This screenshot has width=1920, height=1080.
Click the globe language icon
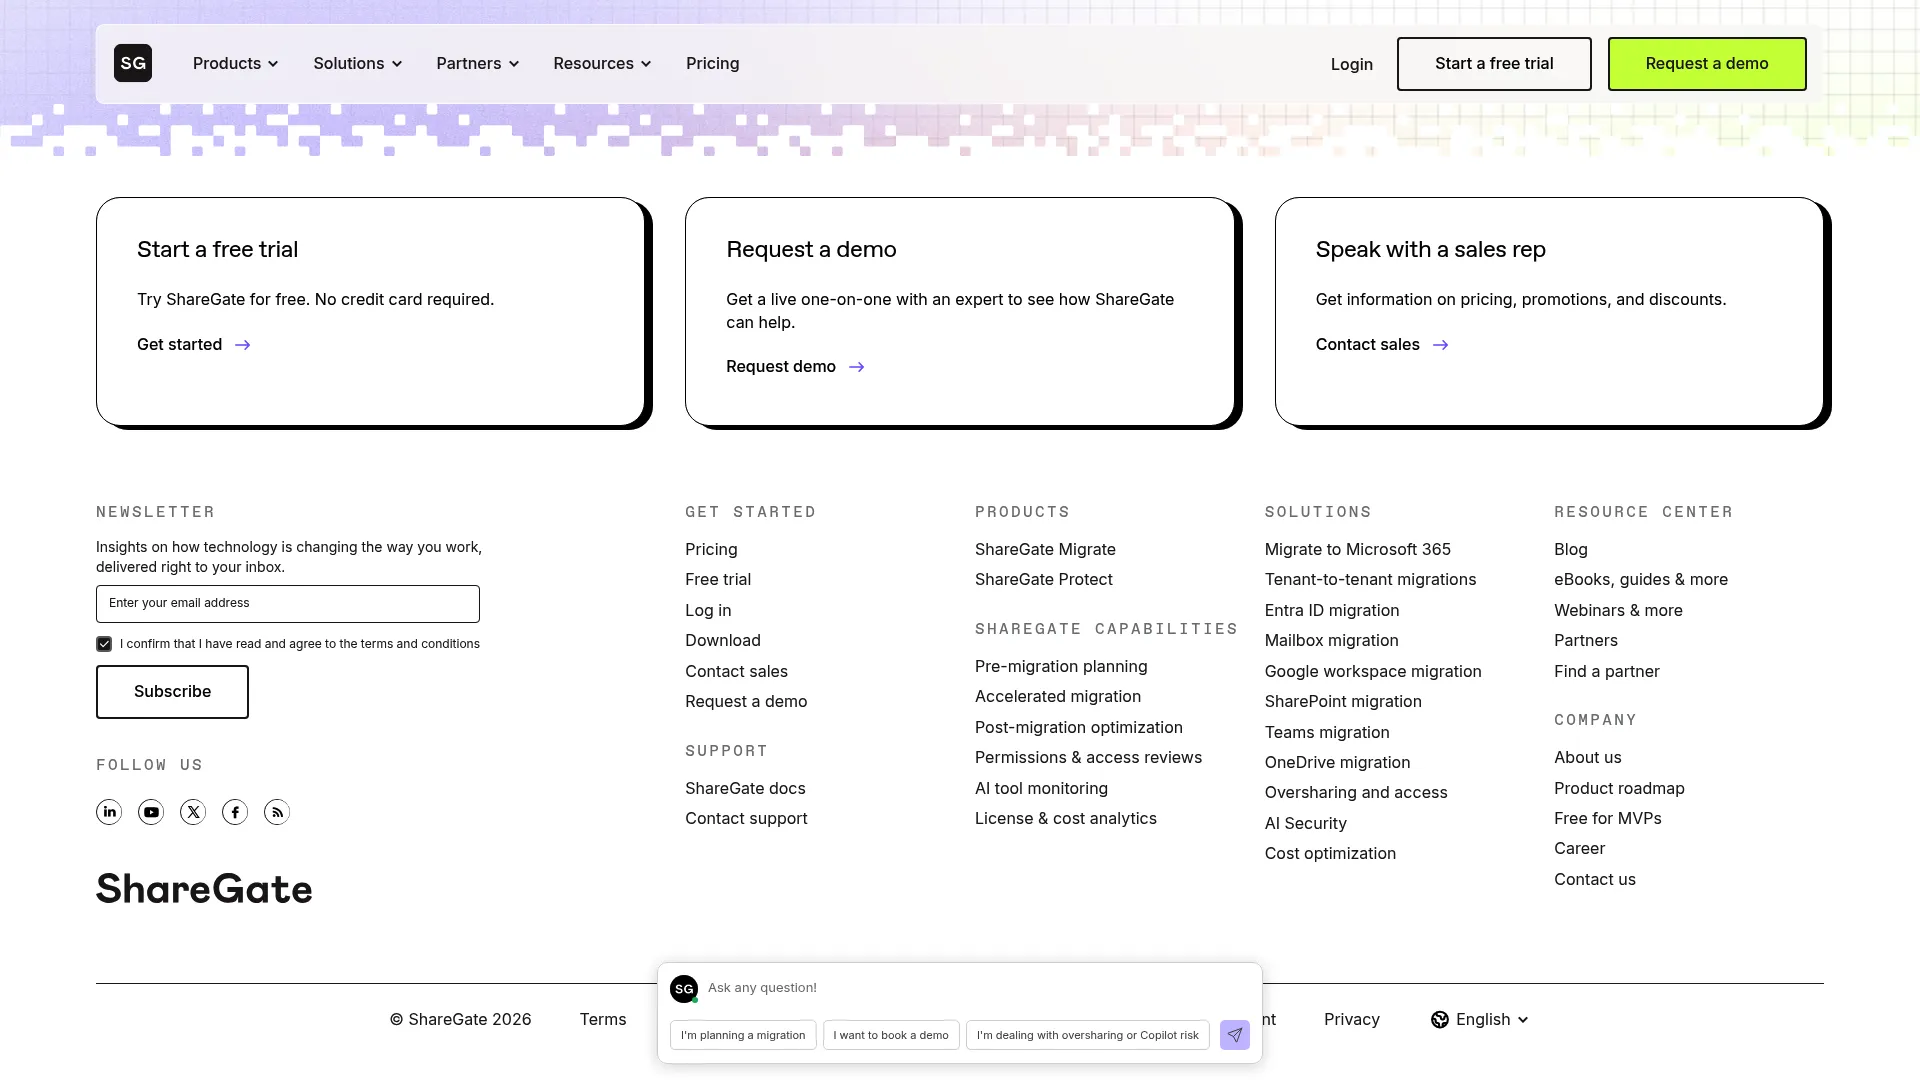(1440, 1019)
